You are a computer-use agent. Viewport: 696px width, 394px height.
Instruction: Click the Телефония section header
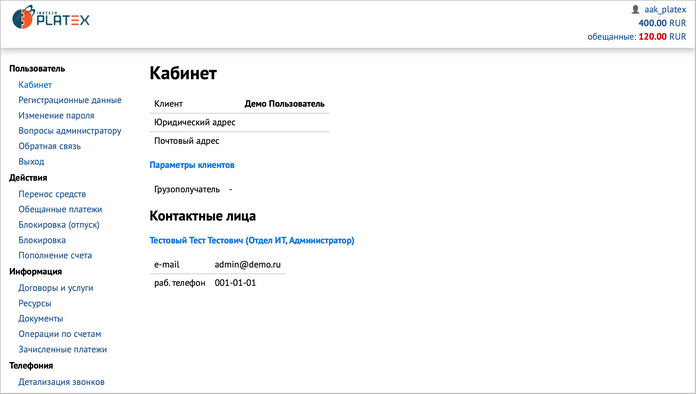[31, 366]
